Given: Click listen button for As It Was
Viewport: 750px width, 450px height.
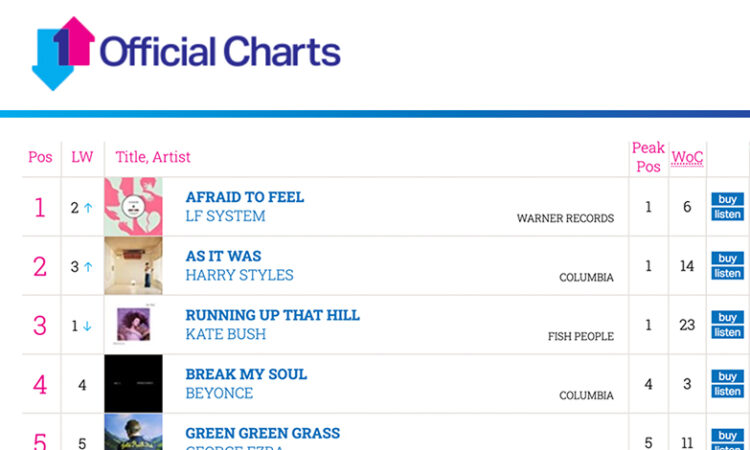Looking at the screenshot, I should [x=728, y=273].
